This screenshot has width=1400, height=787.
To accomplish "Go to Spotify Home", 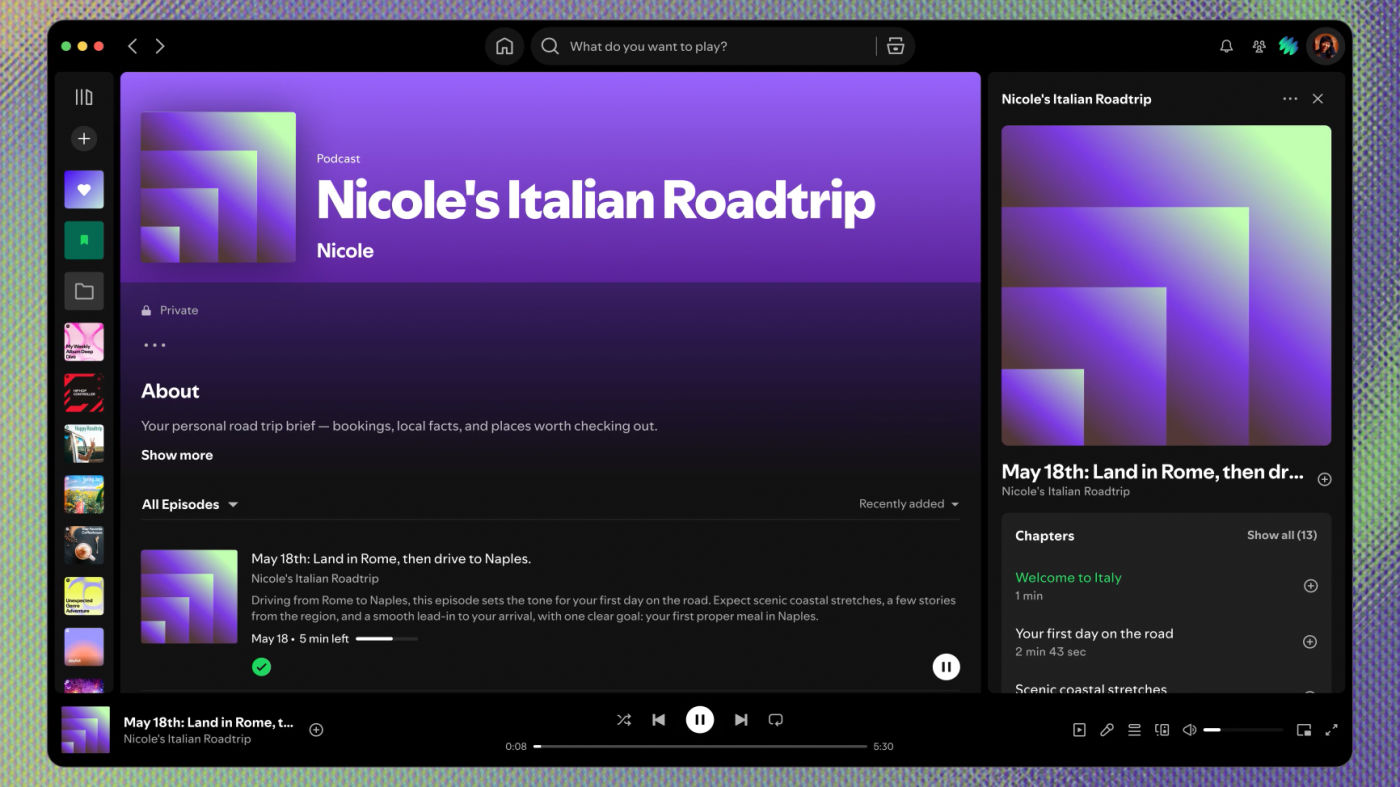I will pyautogui.click(x=504, y=46).
